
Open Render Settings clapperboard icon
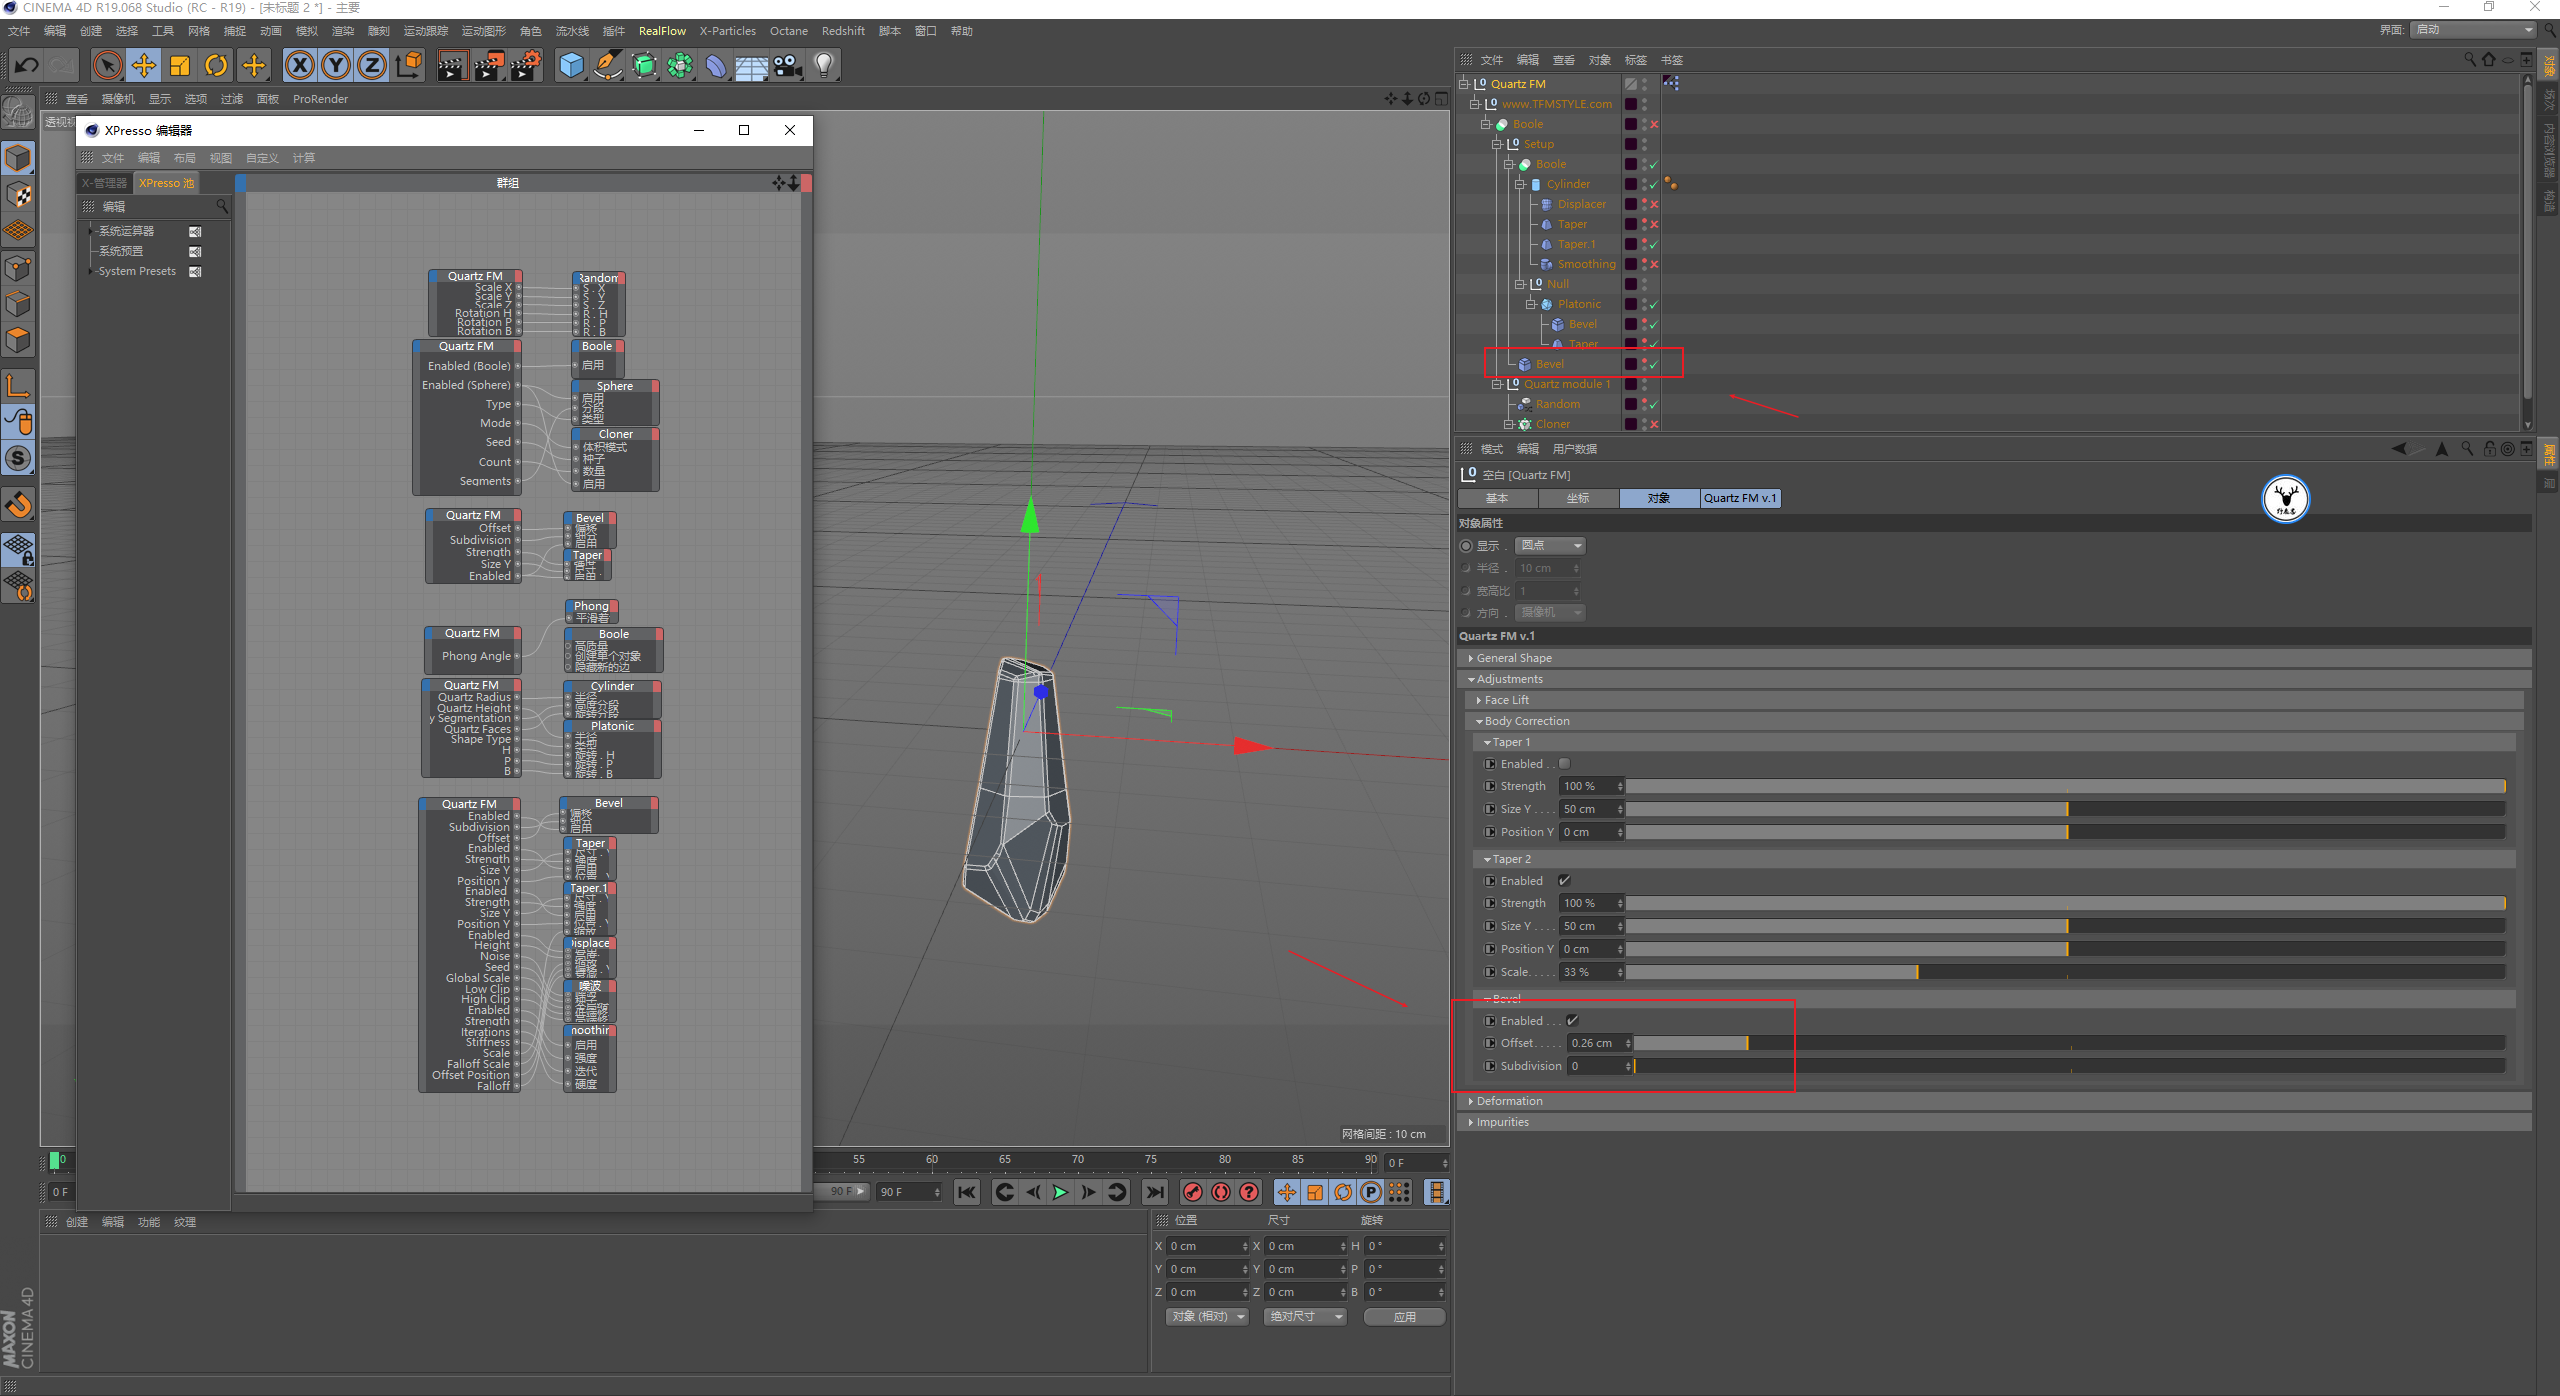pyautogui.click(x=525, y=66)
